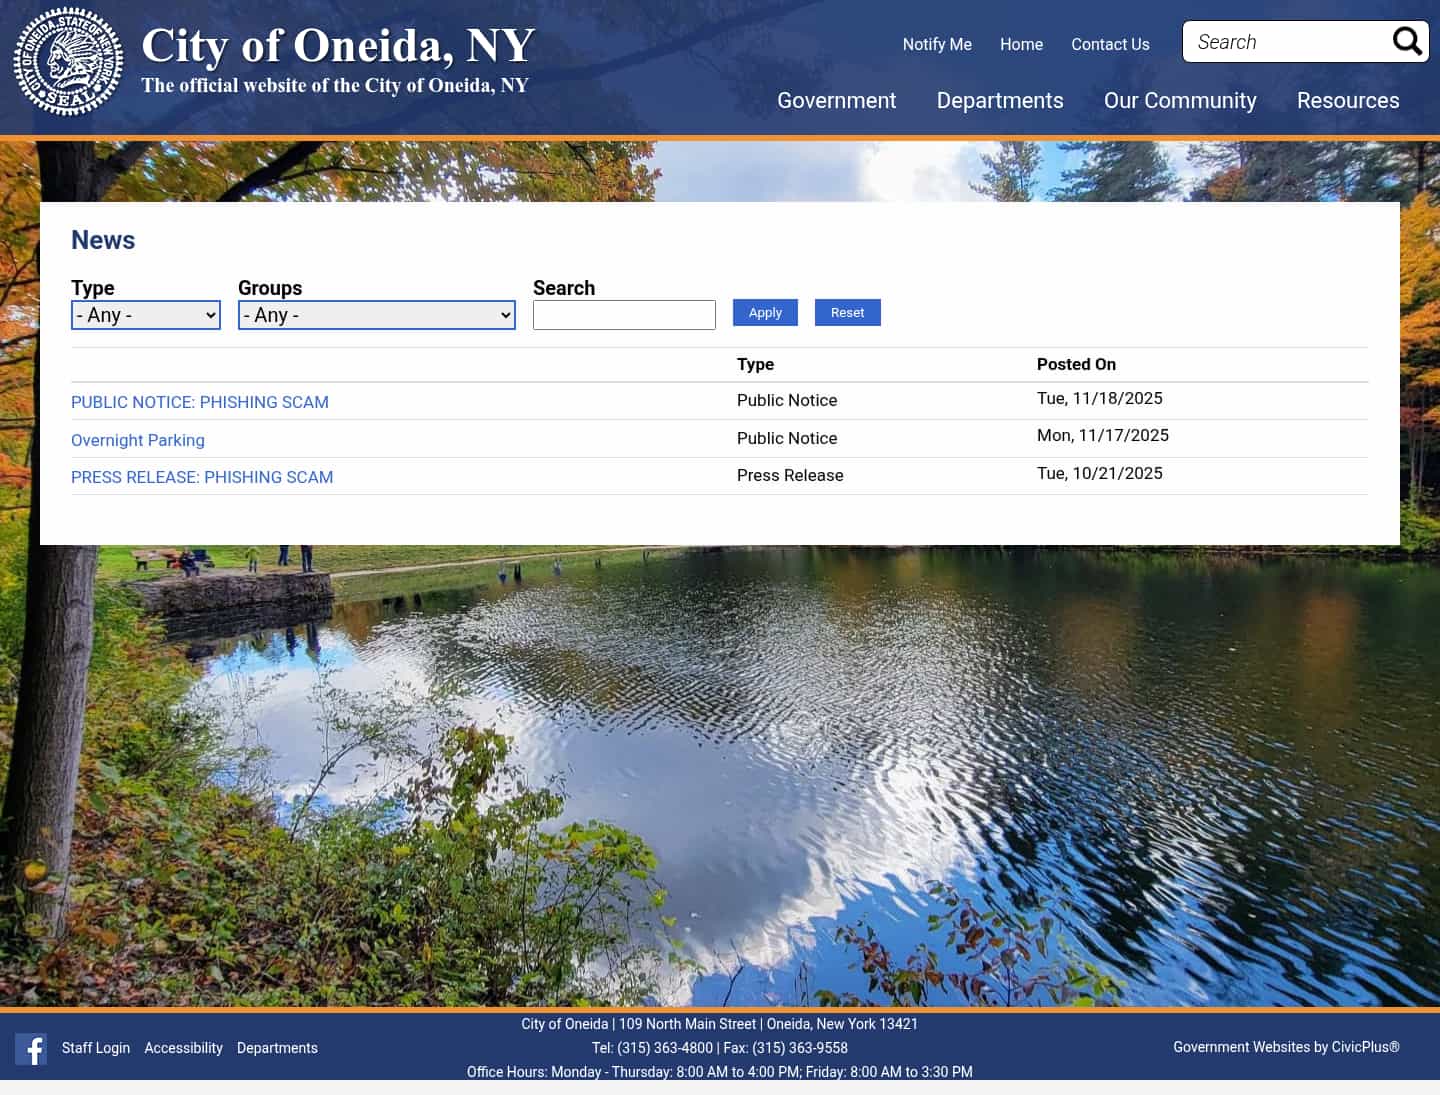The image size is (1440, 1095).
Task: Click the Apply filter button
Action: [765, 312]
